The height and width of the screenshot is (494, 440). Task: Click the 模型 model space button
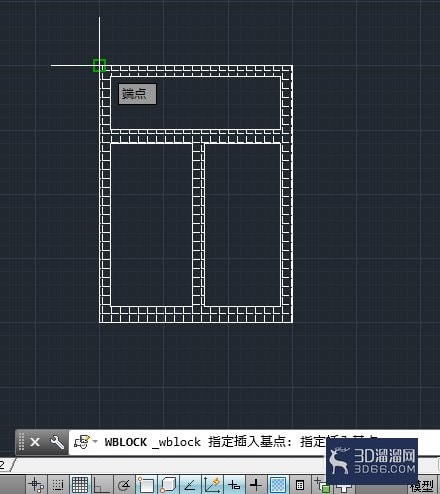coord(423,487)
